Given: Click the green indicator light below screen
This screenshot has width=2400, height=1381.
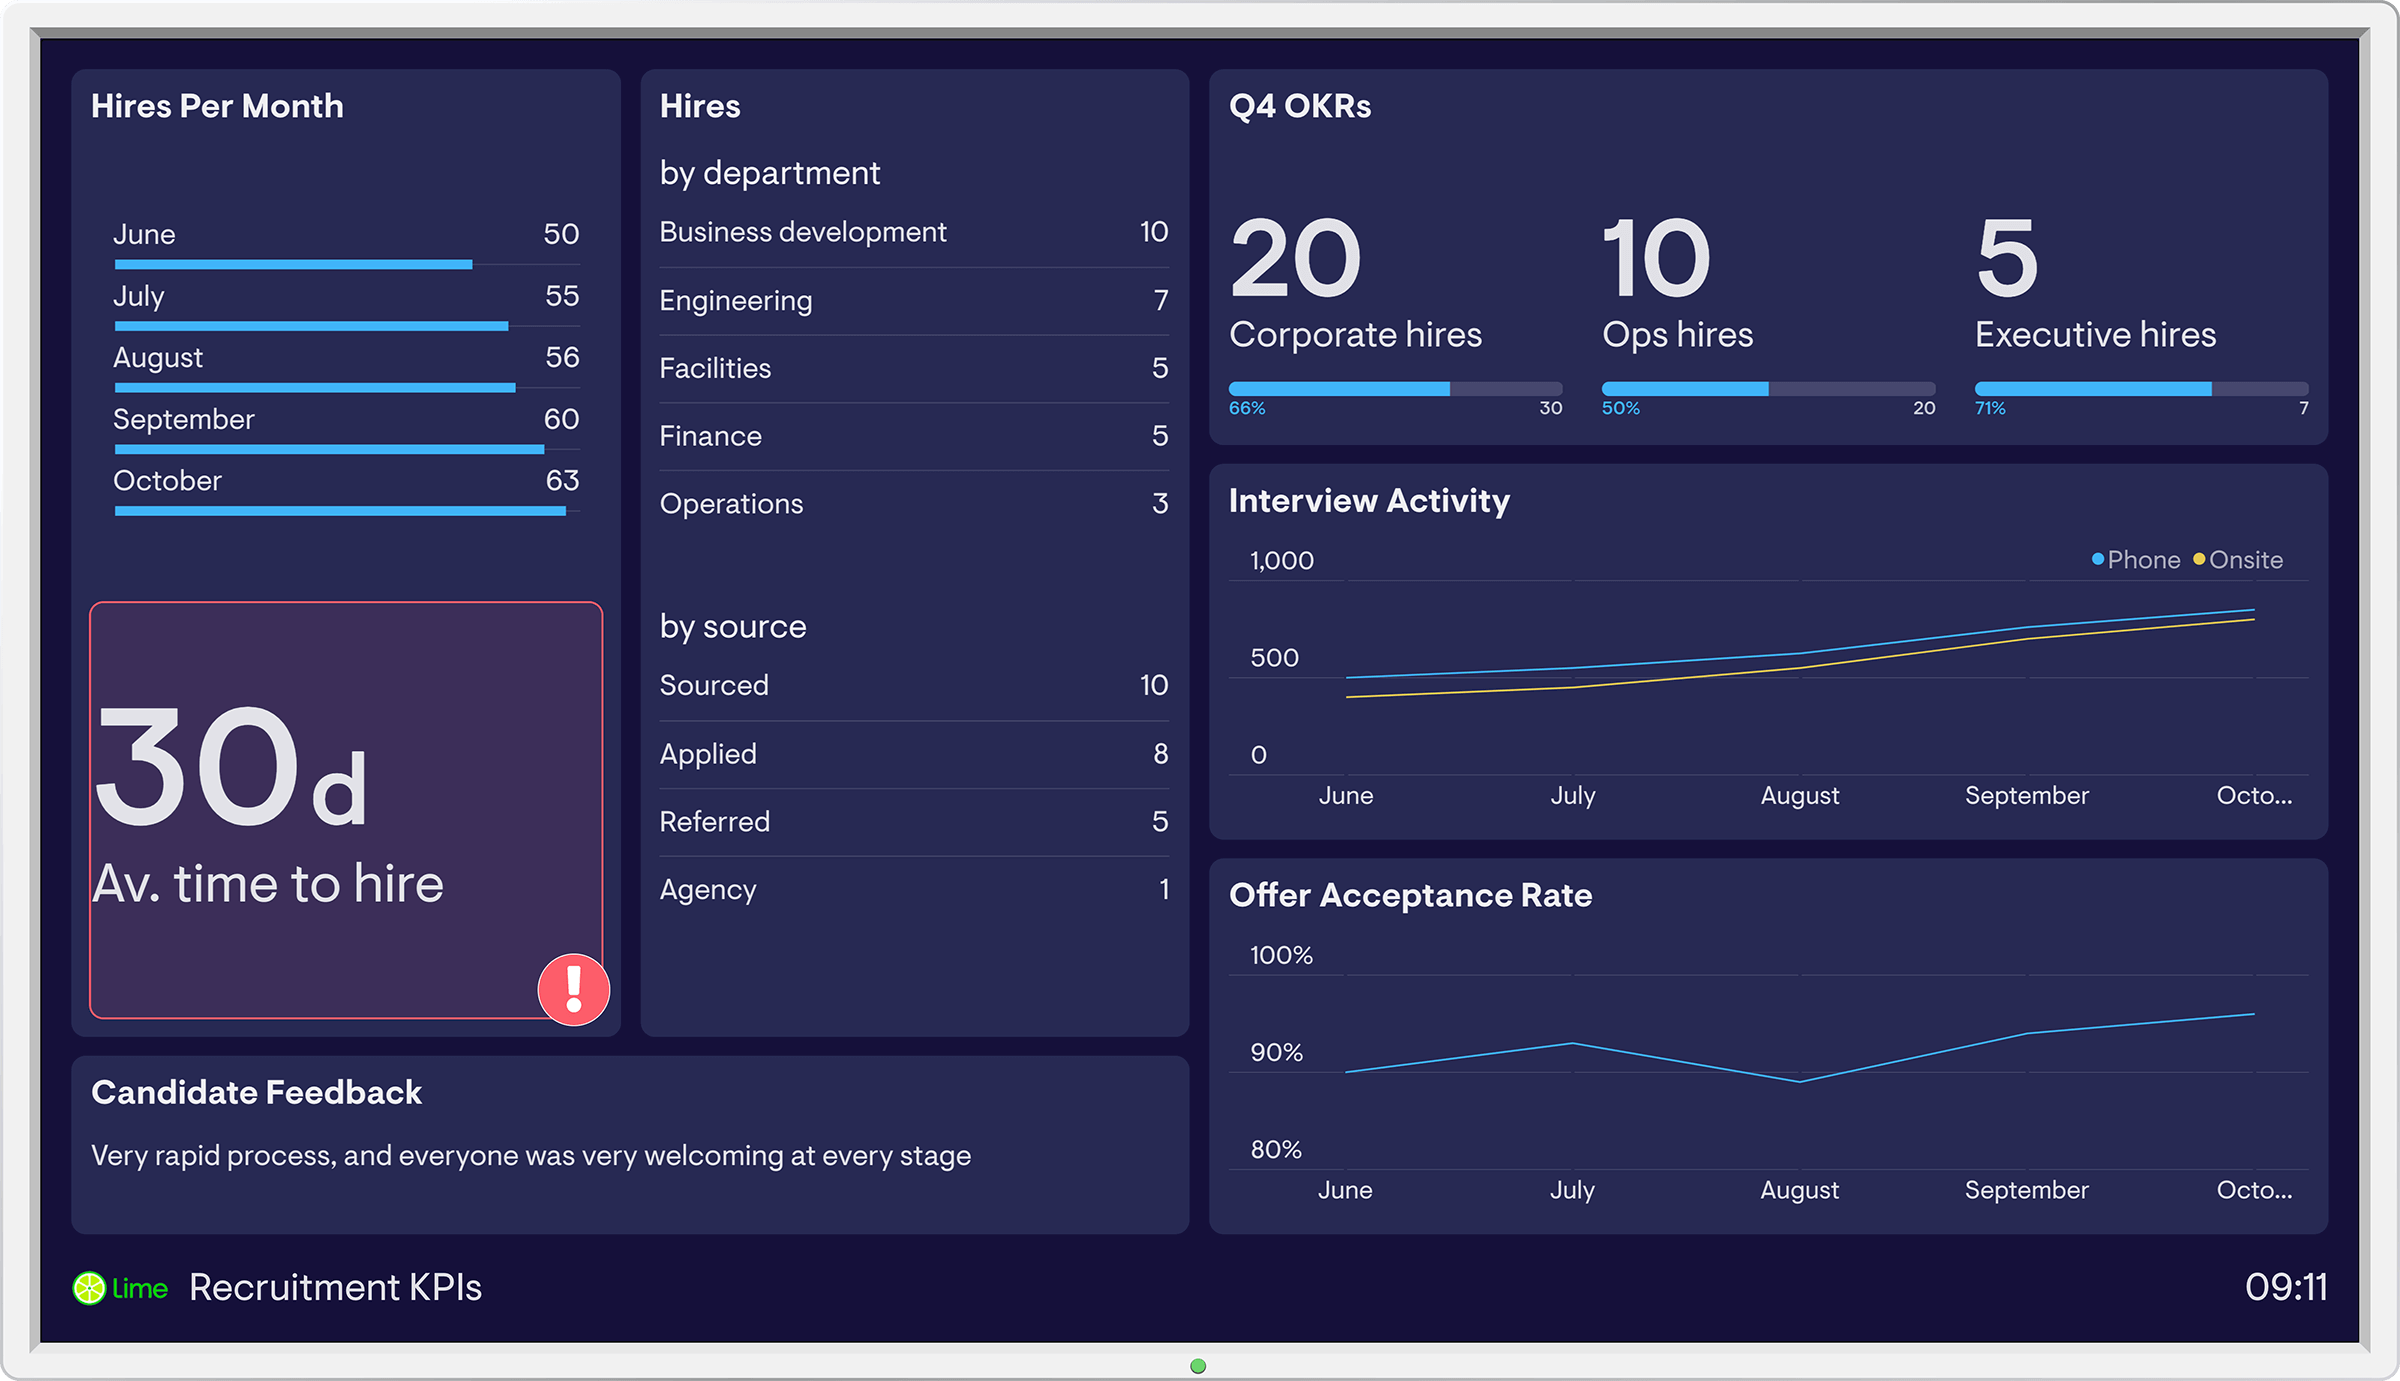Looking at the screenshot, I should [1198, 1366].
